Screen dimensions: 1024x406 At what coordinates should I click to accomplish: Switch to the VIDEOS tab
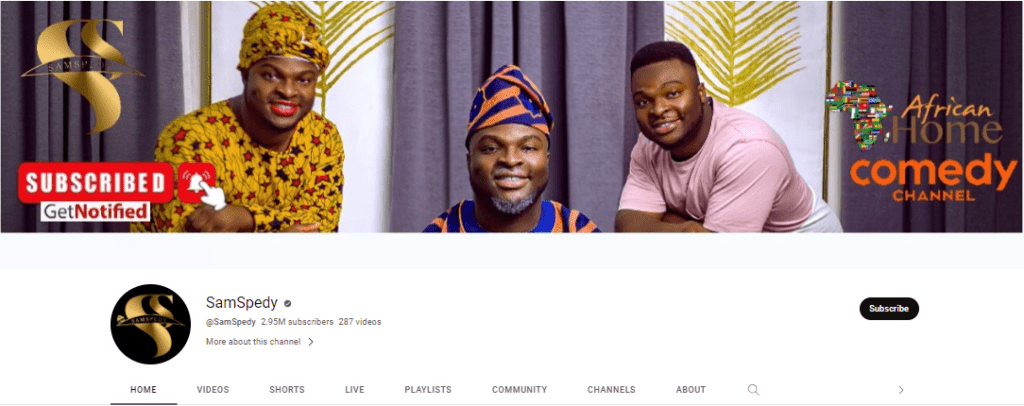click(x=213, y=390)
